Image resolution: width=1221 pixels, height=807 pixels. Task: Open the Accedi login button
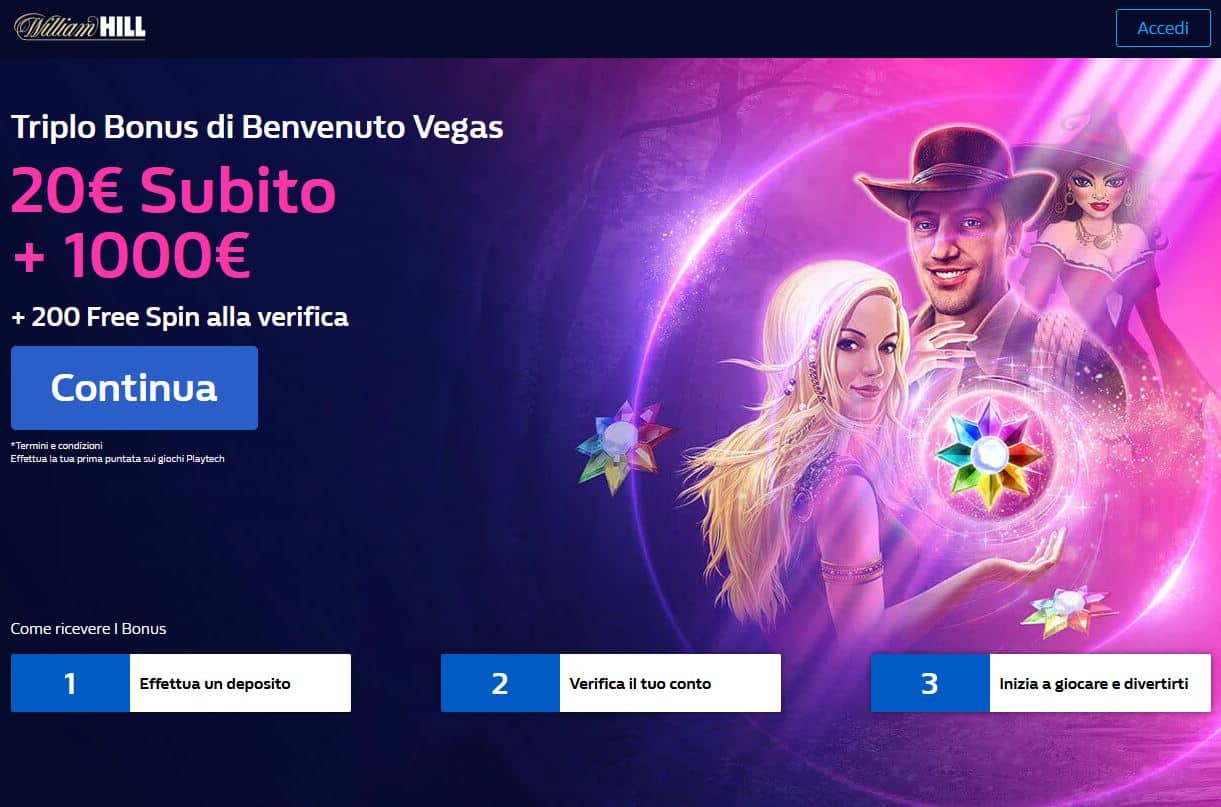[x=1162, y=28]
